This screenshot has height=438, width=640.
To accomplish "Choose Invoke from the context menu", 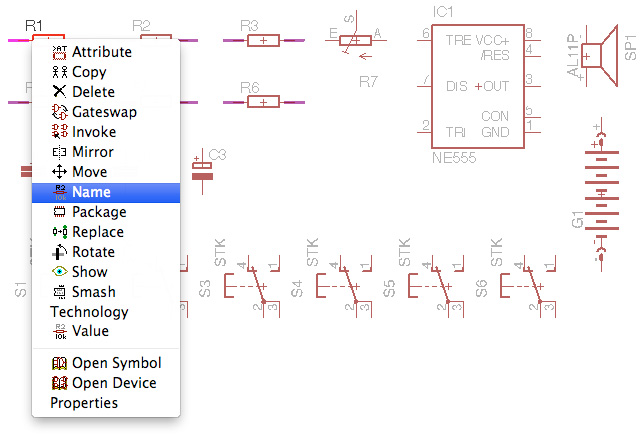I will tap(94, 132).
